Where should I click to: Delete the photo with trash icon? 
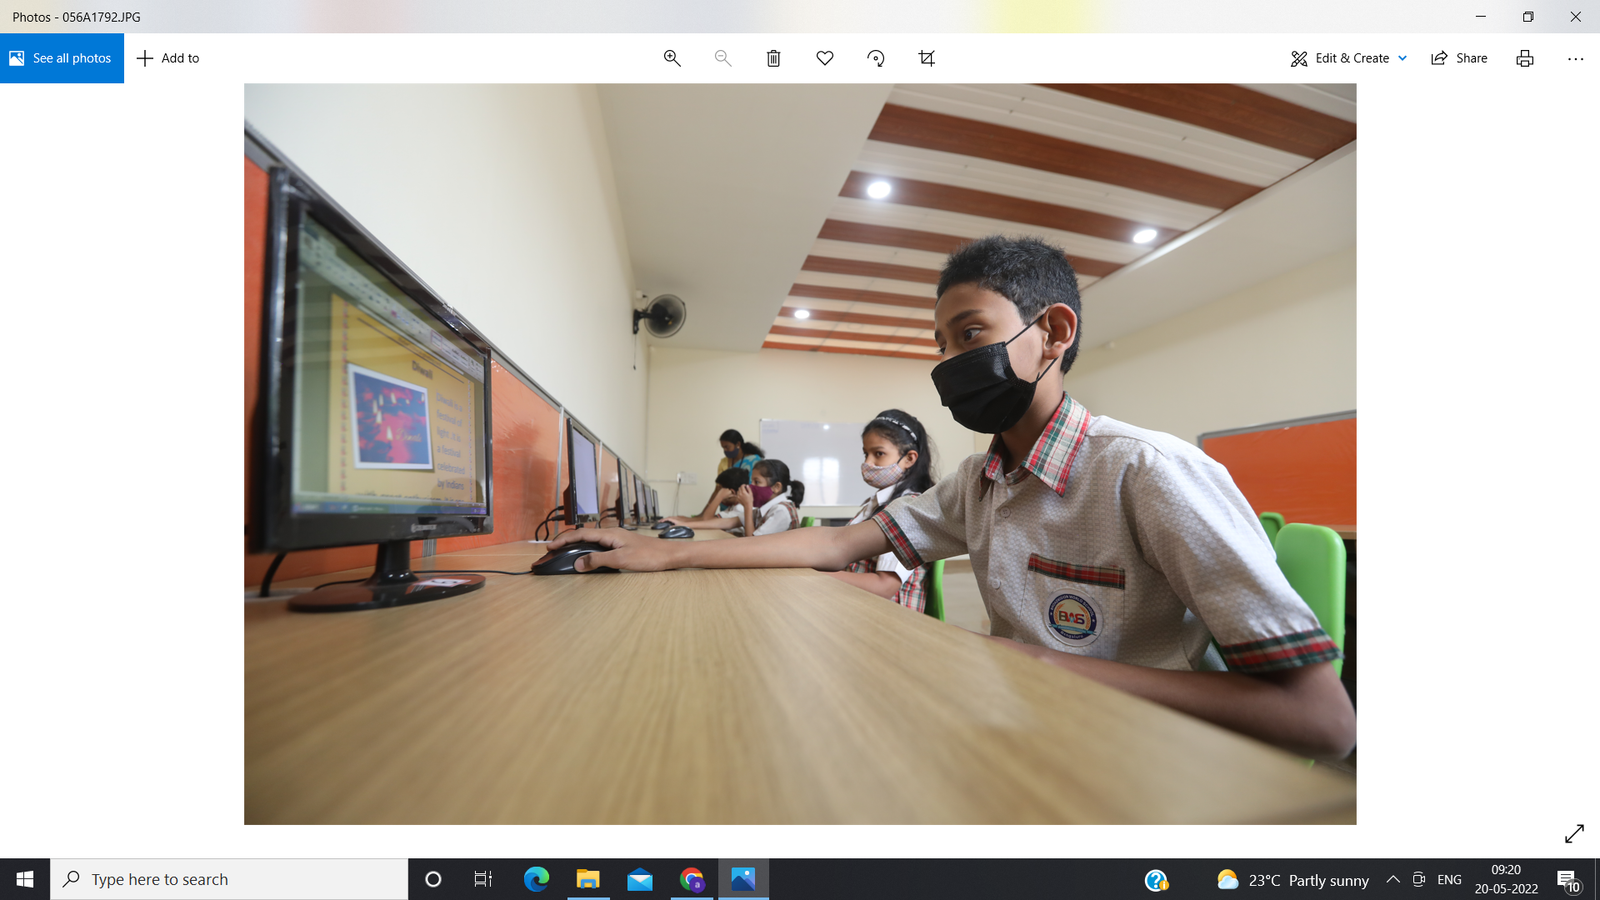coord(774,58)
